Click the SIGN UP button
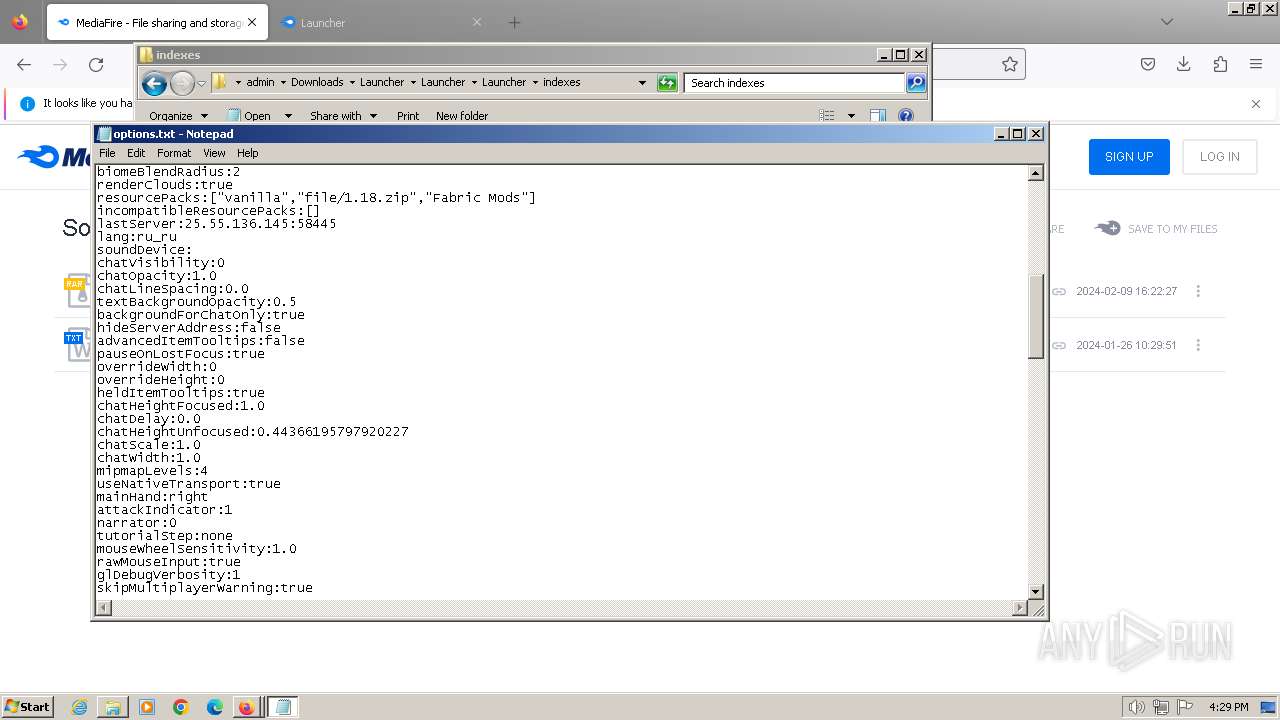 (x=1129, y=157)
